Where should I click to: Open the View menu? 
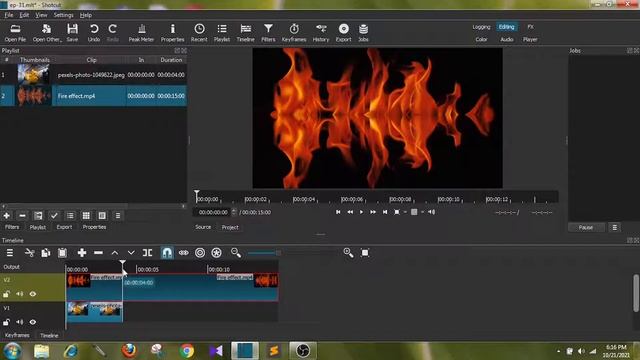pos(41,15)
